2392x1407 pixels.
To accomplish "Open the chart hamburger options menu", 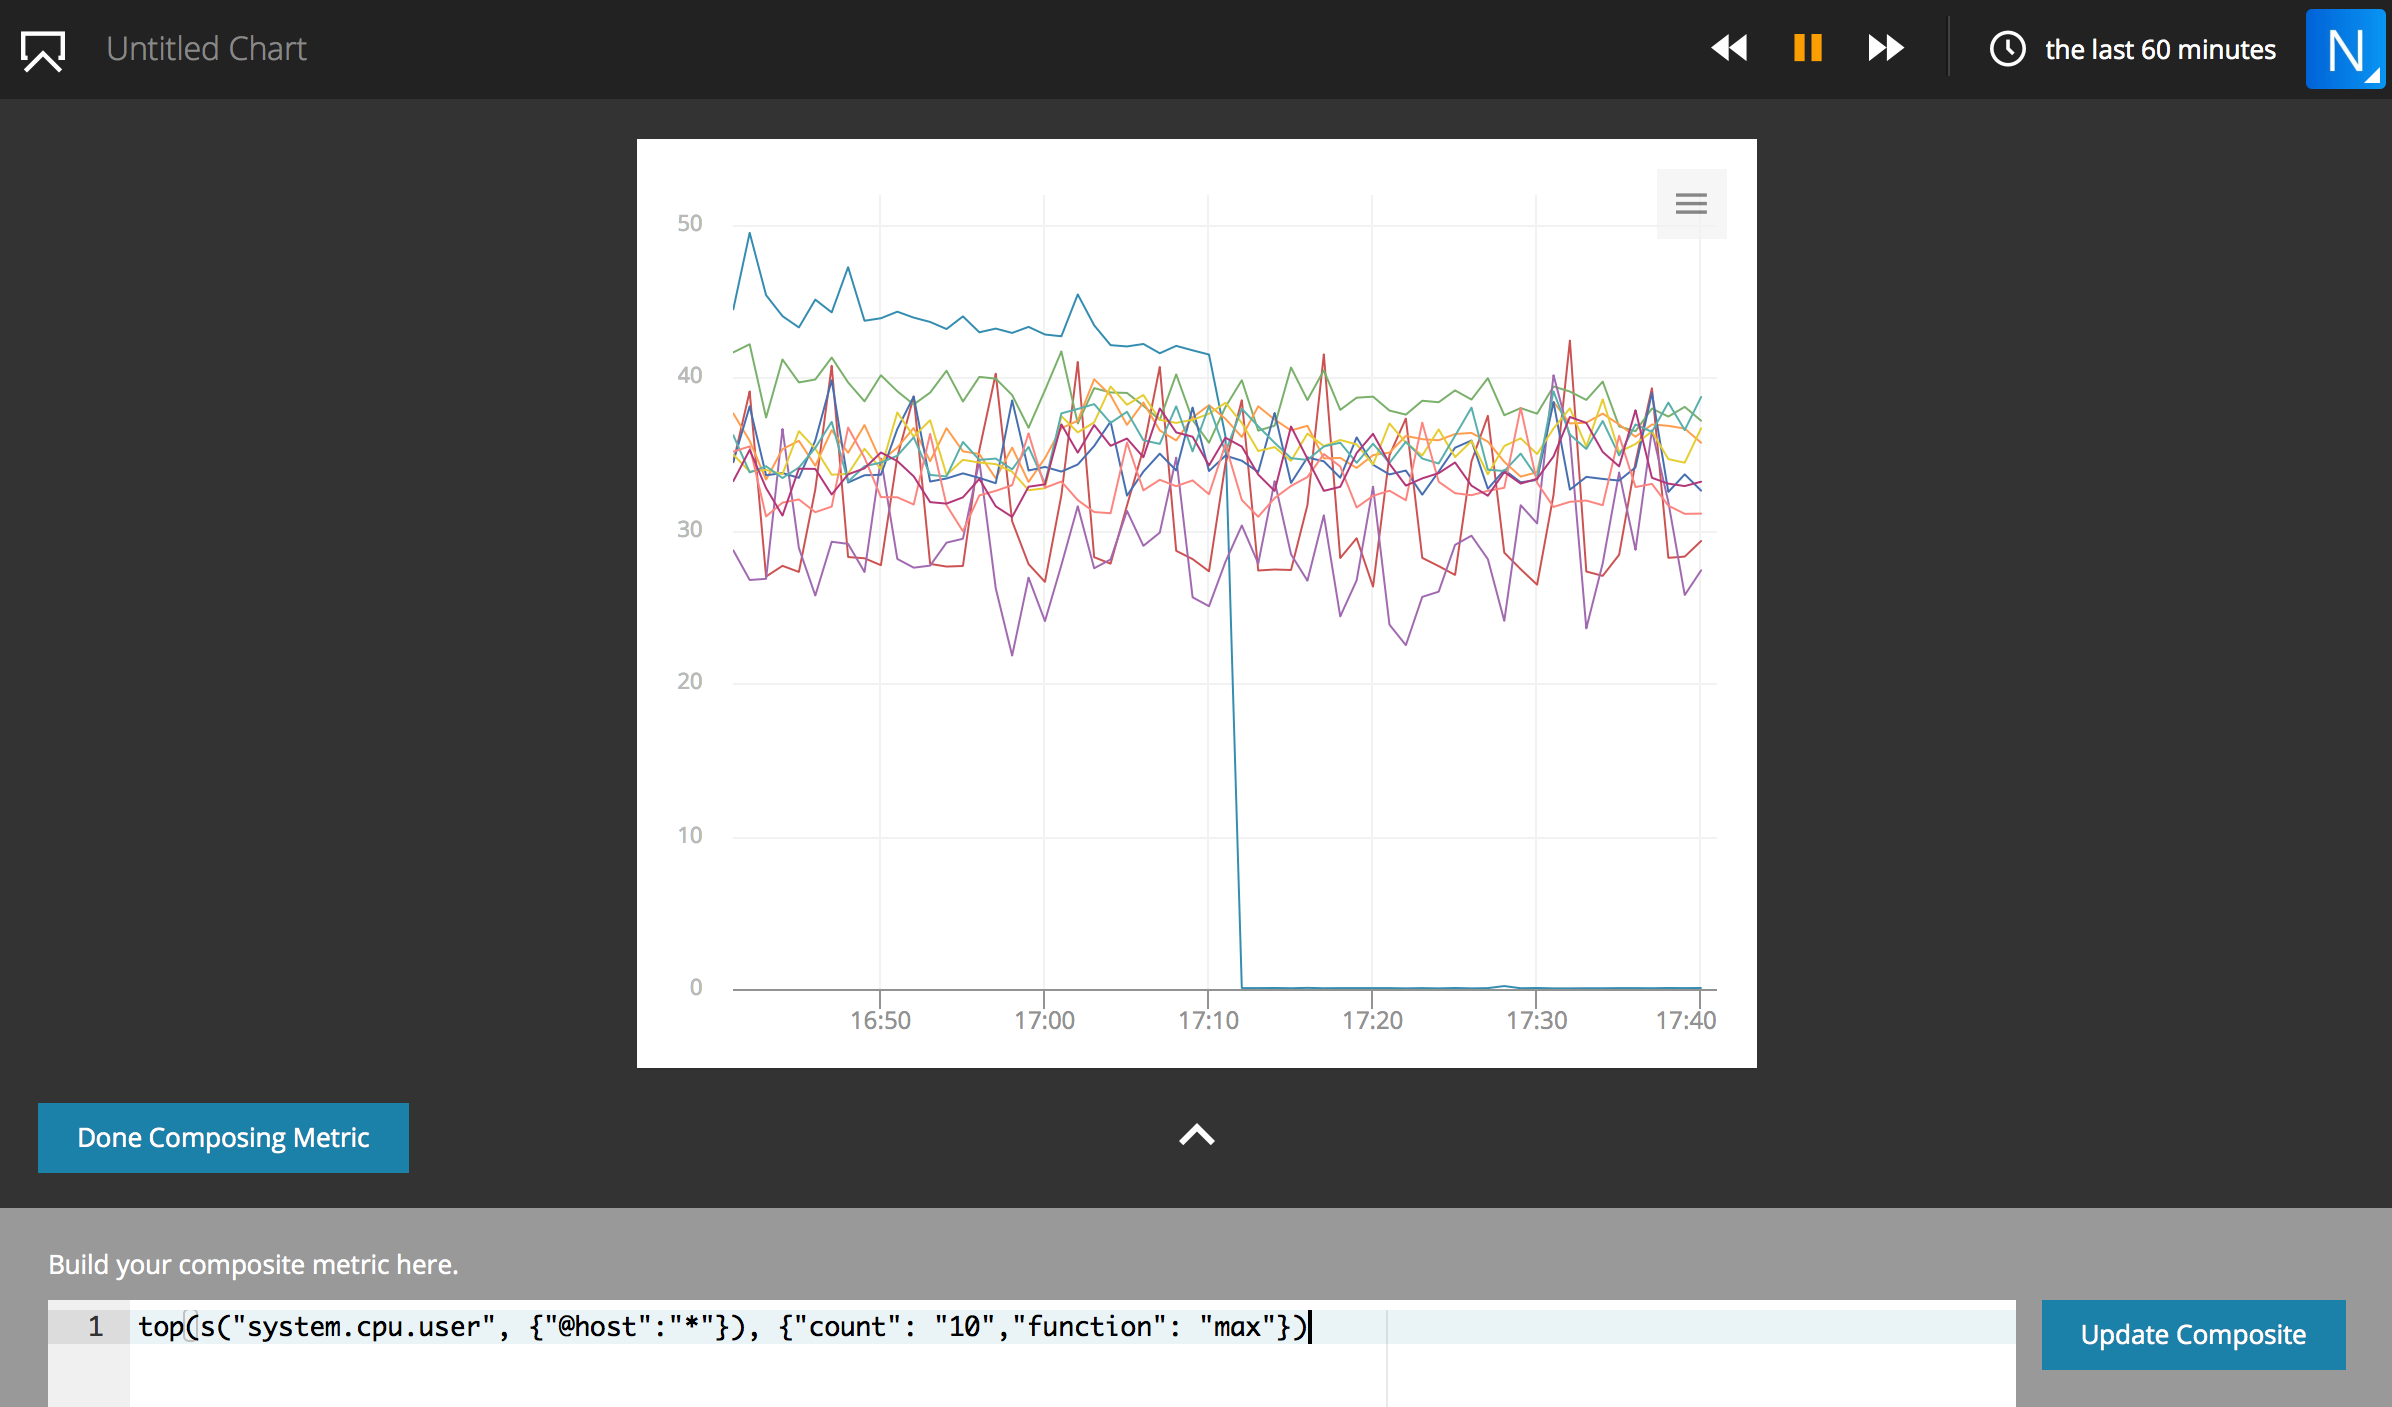I will 1691,204.
